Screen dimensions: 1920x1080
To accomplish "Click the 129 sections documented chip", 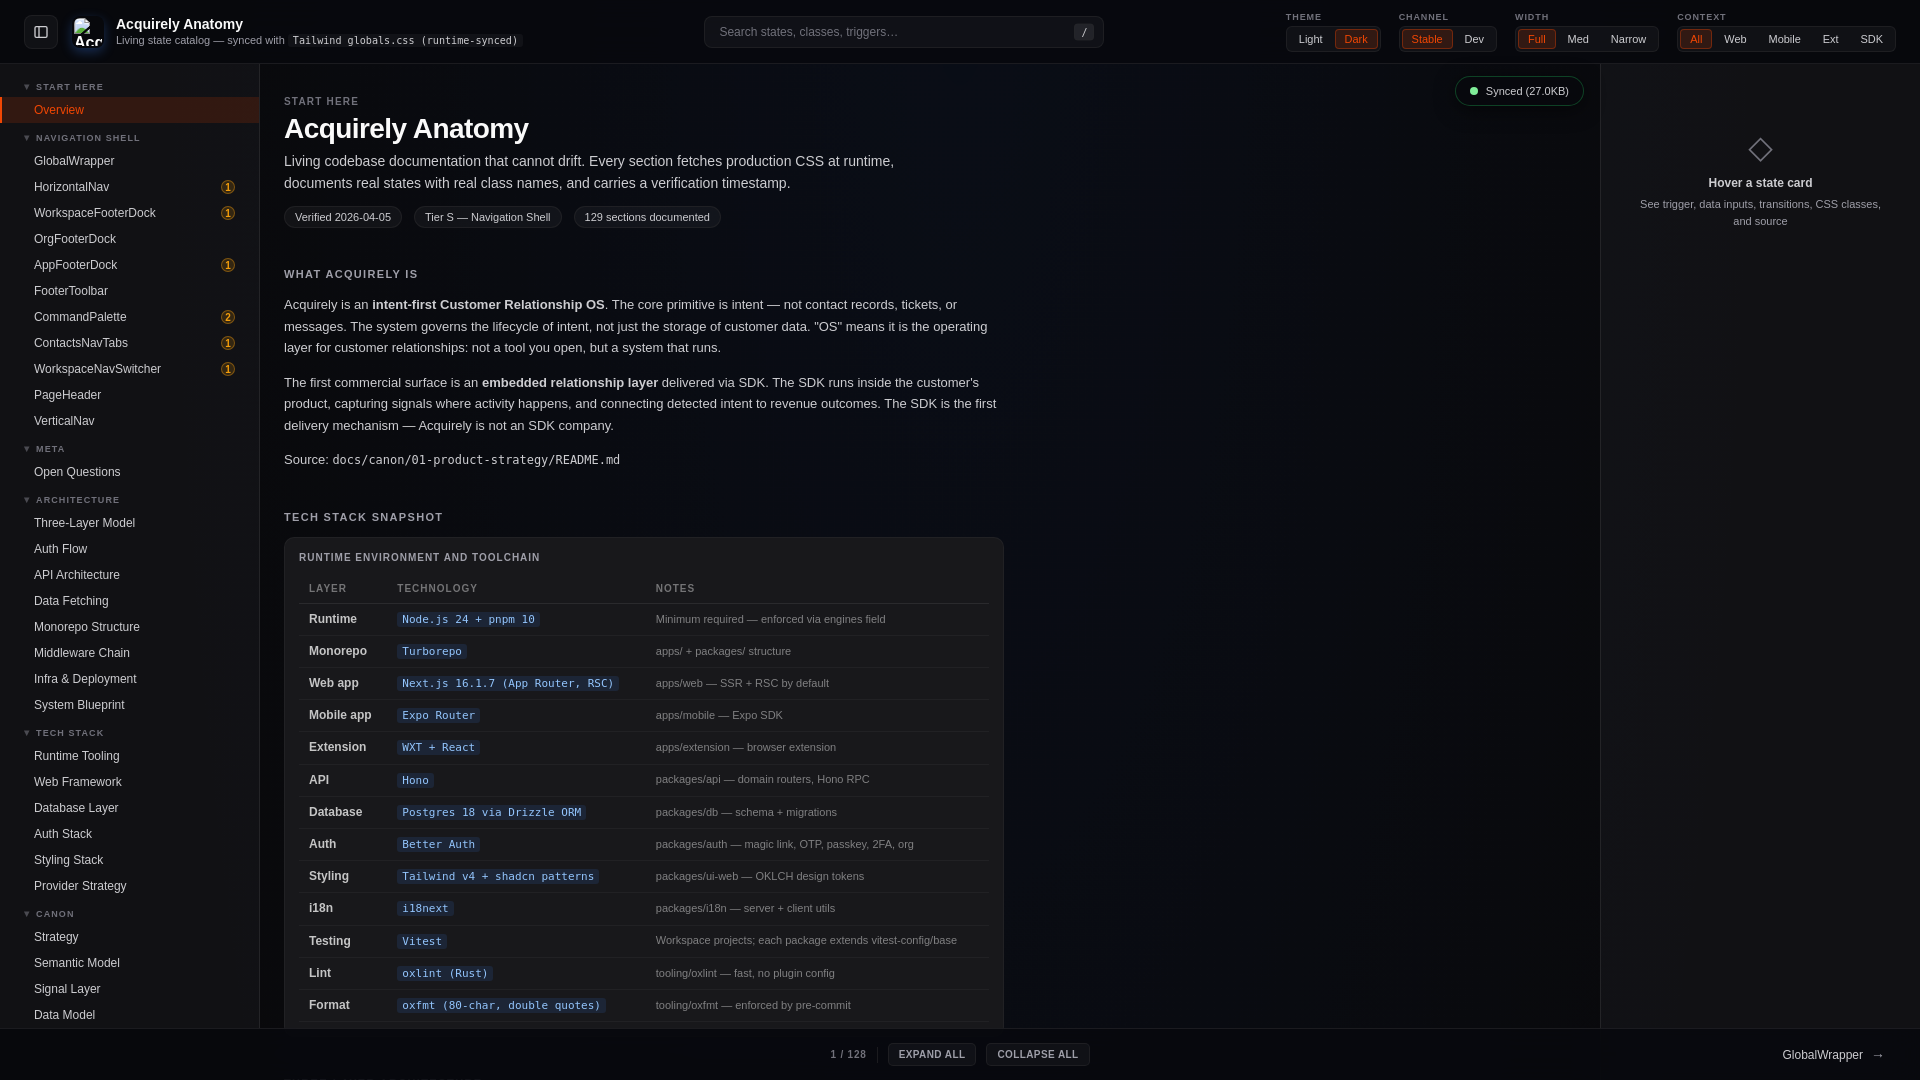I will [647, 217].
